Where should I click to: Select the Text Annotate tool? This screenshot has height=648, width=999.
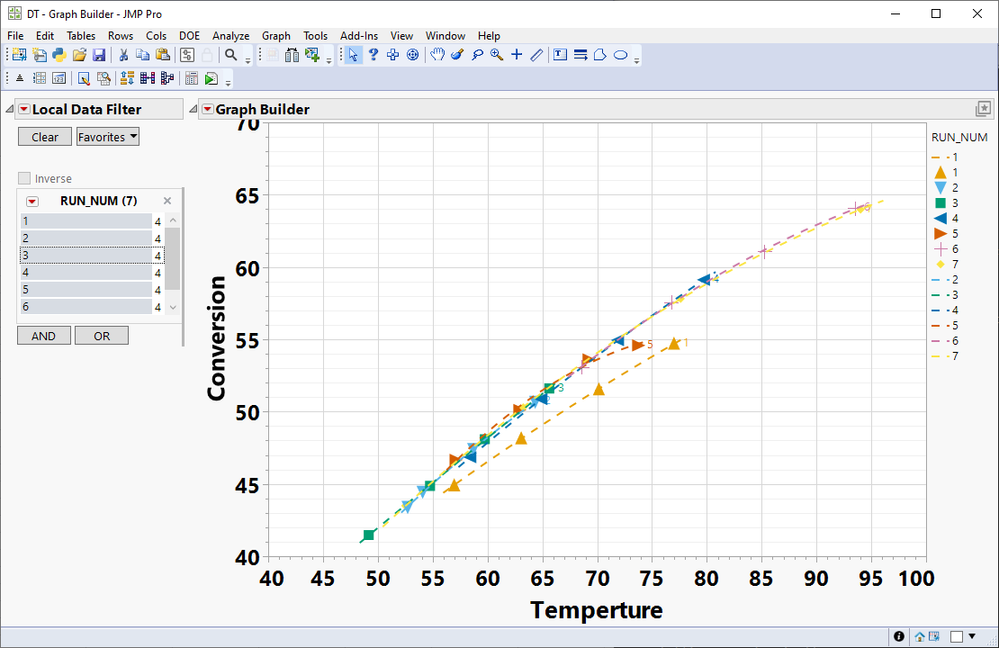(560, 55)
